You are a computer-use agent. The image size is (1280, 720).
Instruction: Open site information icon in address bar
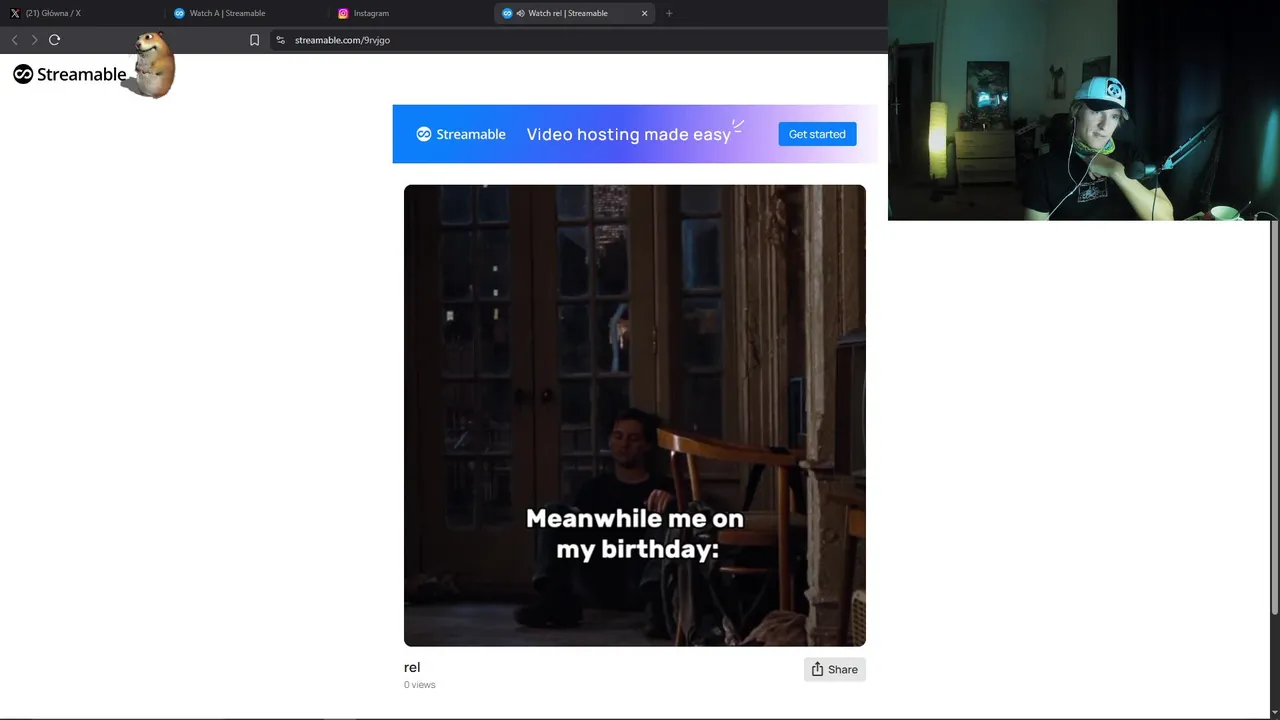[x=281, y=40]
